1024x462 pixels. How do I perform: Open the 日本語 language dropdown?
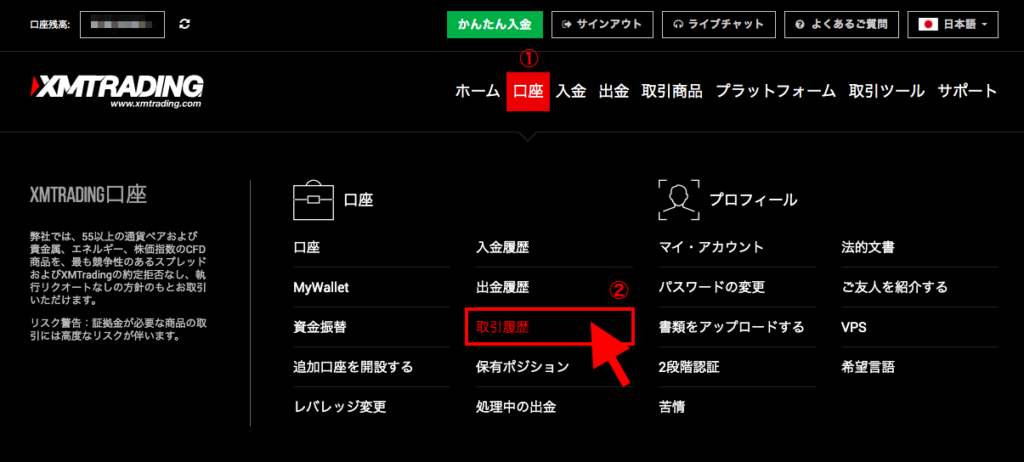952,25
